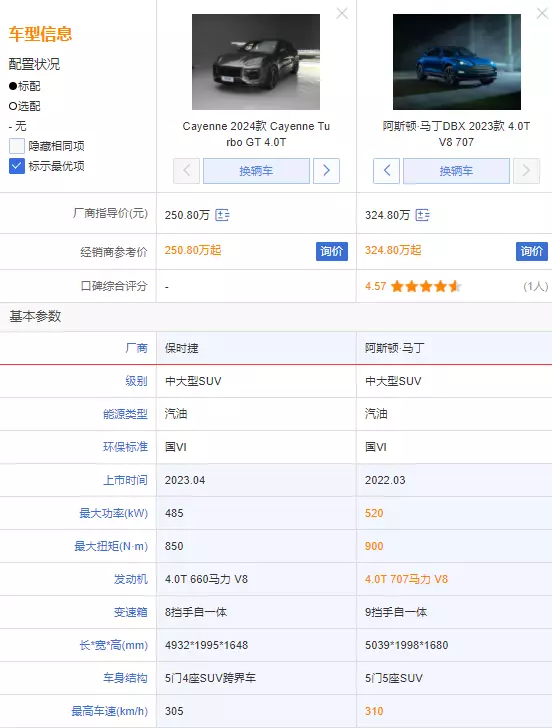Remove the Cayenne column with its X icon

click(342, 13)
